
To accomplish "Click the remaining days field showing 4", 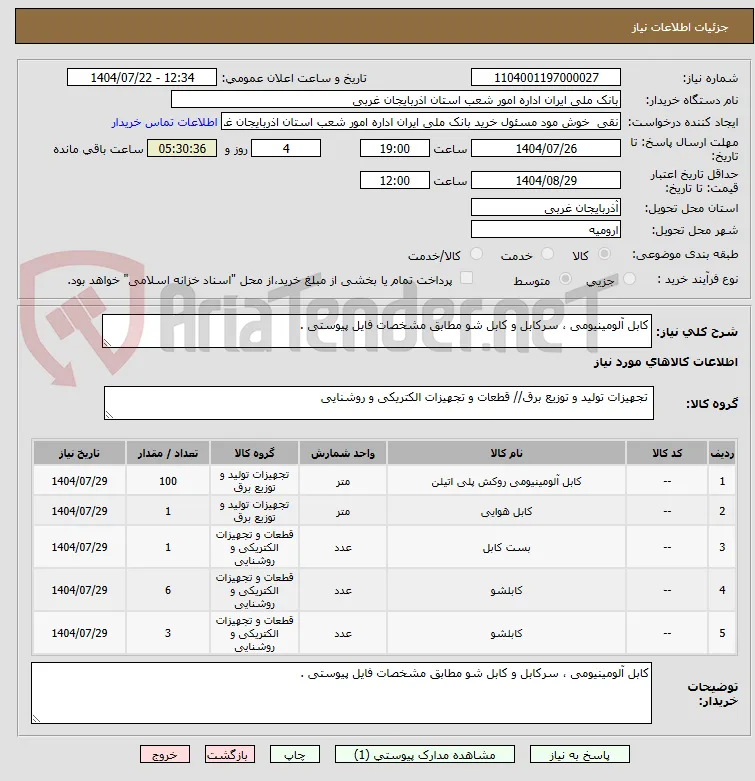I will [x=286, y=148].
